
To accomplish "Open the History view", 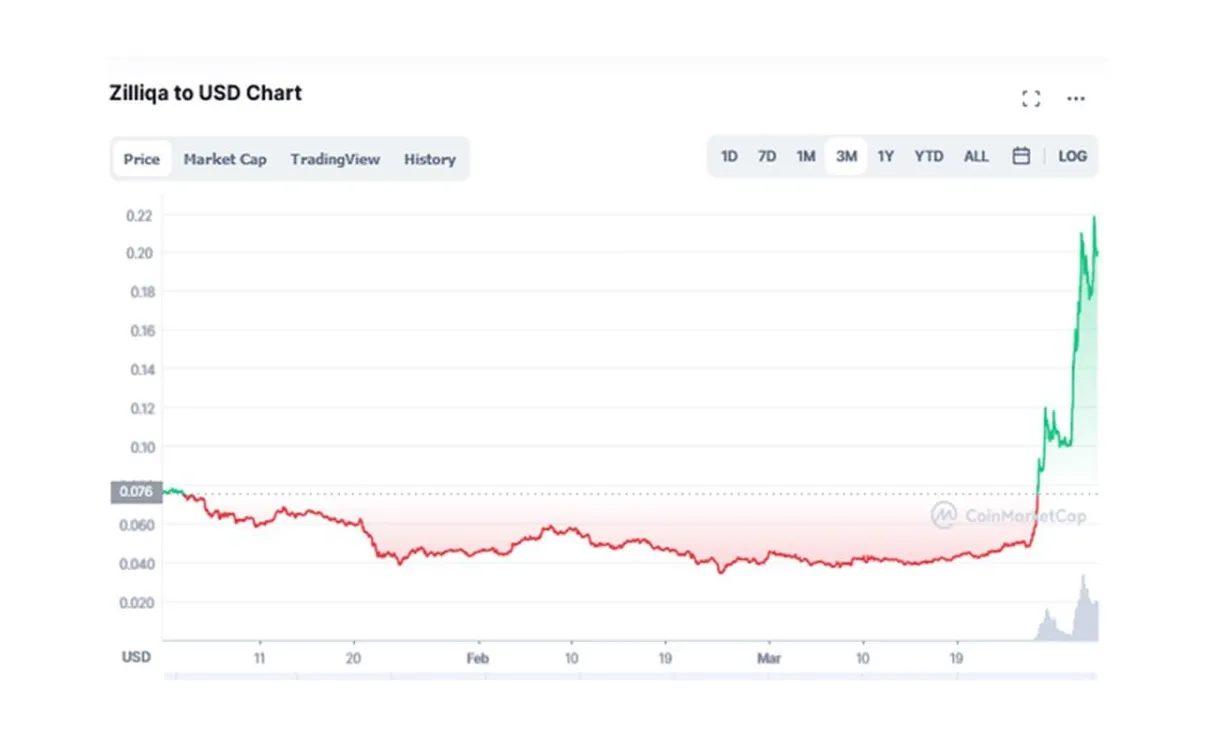I will click(430, 159).
